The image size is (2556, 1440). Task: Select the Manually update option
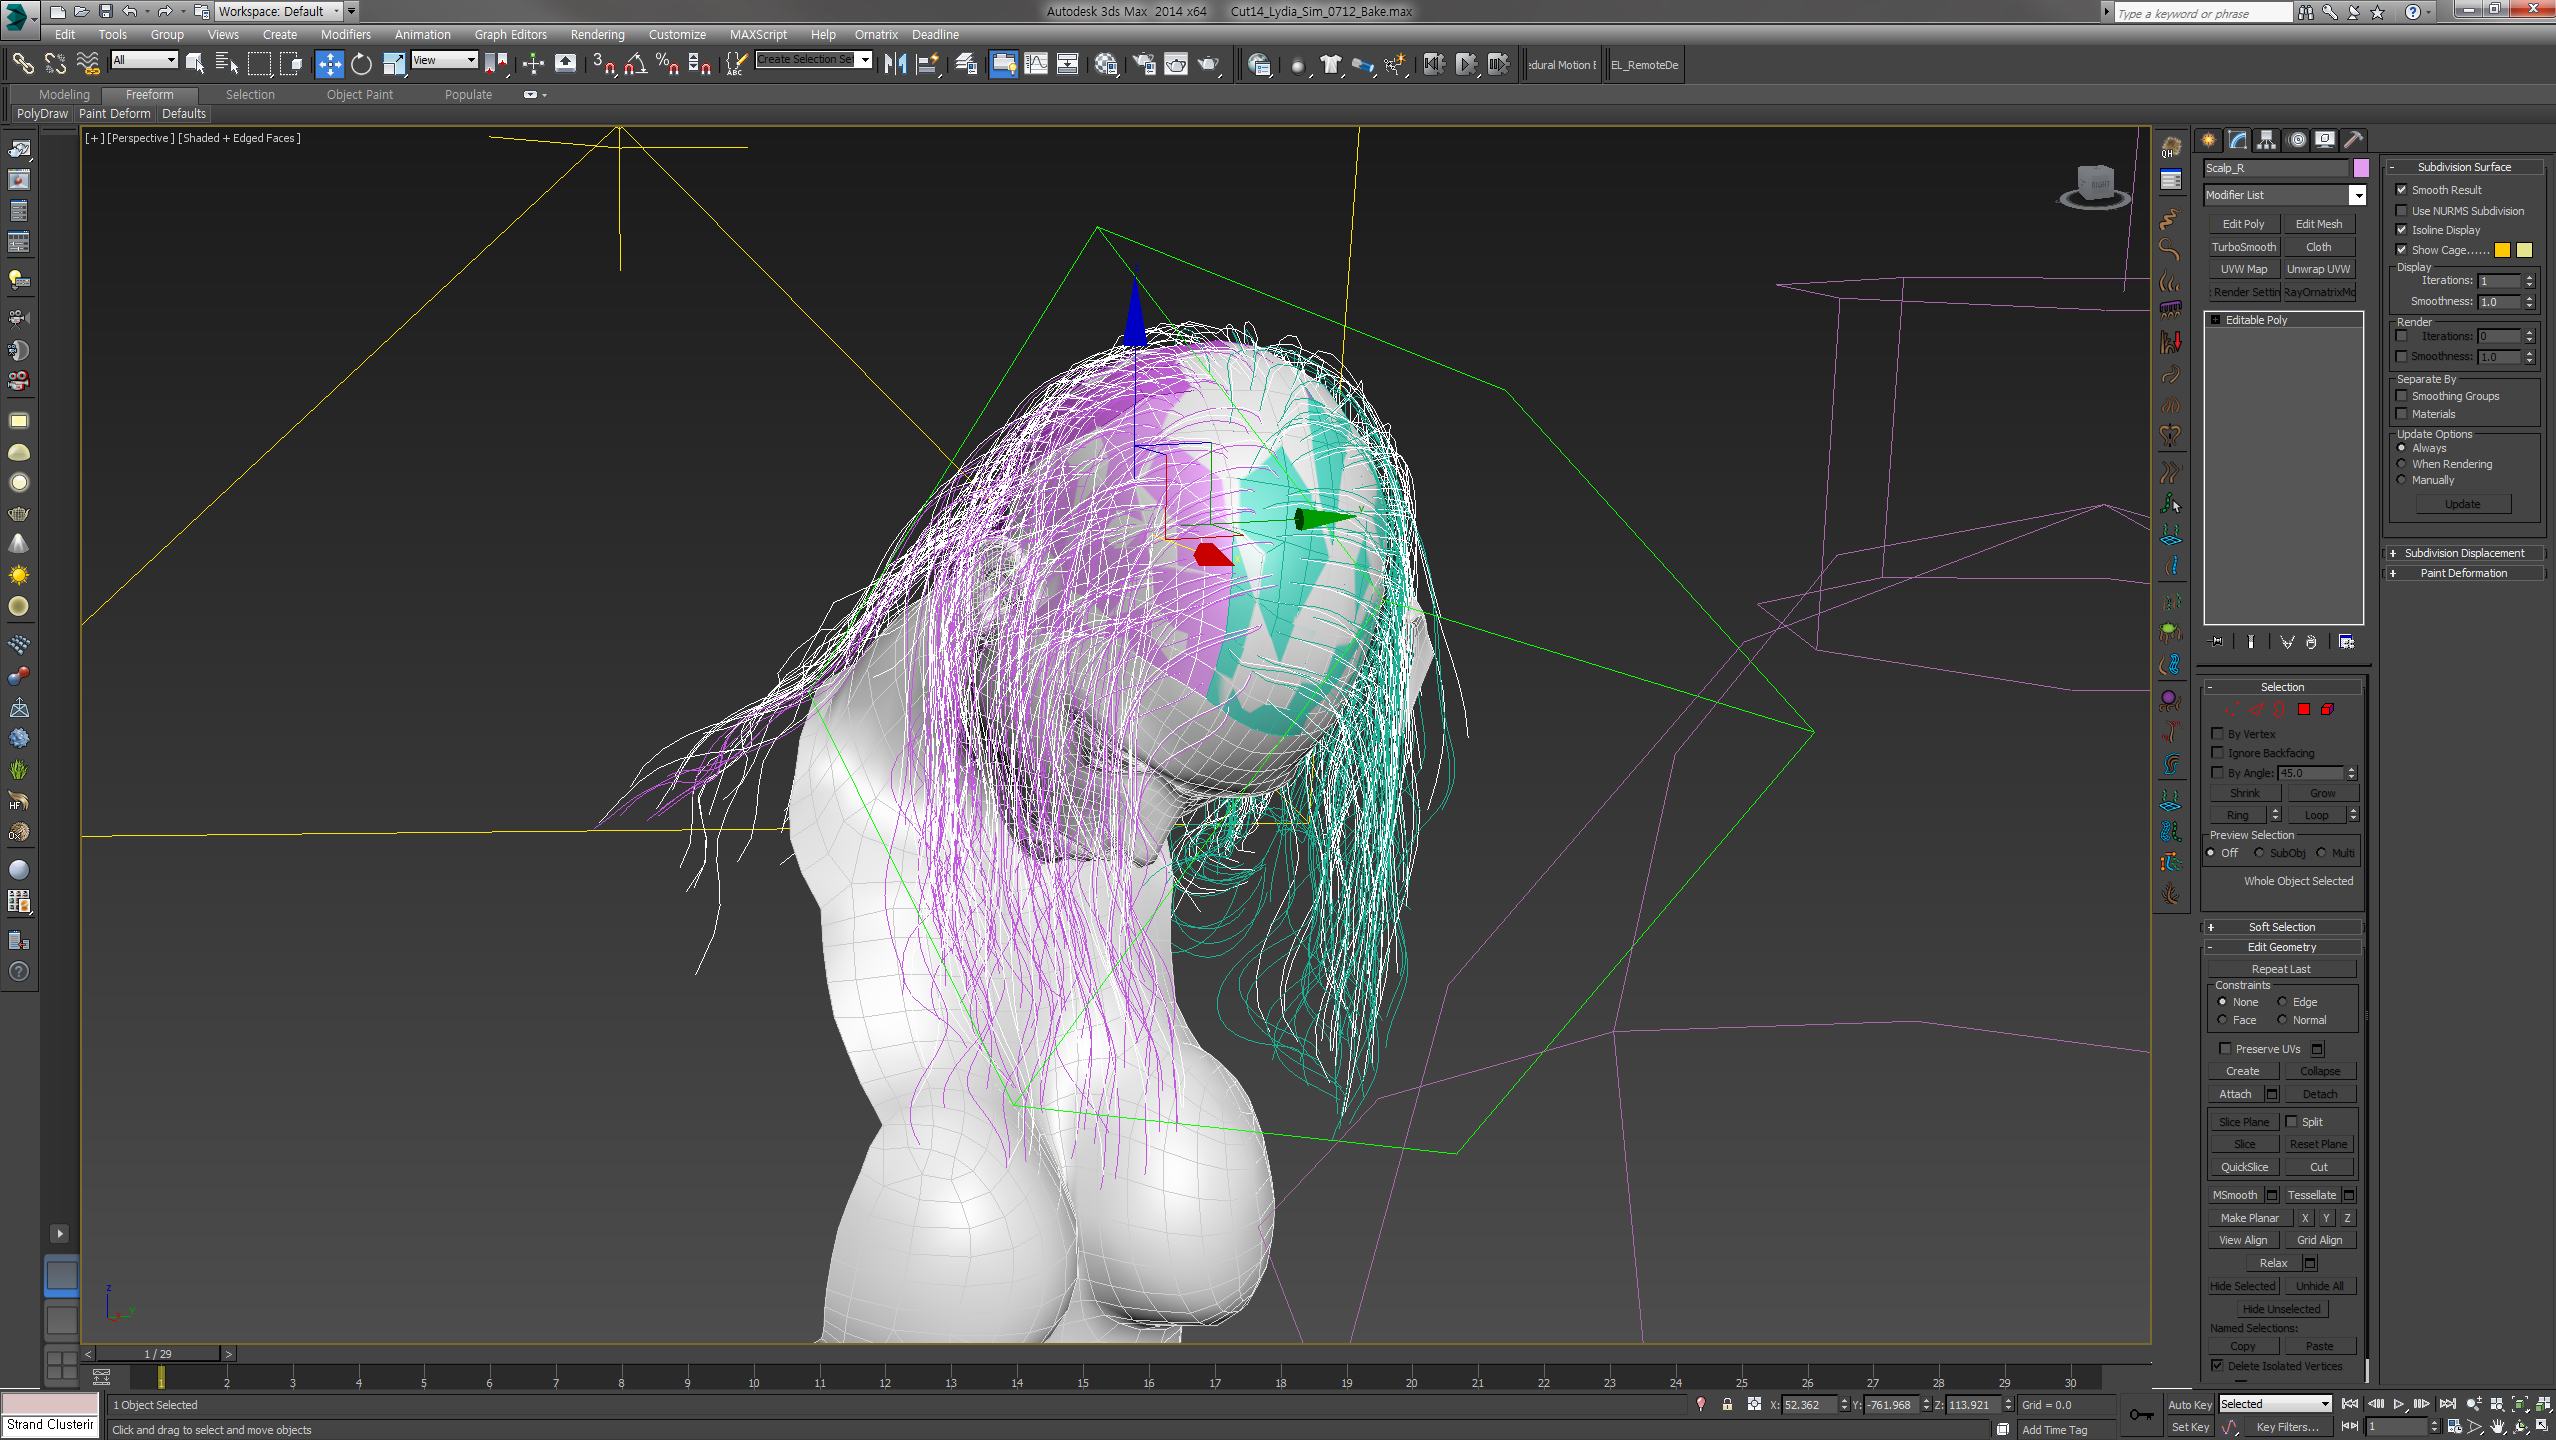point(2402,480)
